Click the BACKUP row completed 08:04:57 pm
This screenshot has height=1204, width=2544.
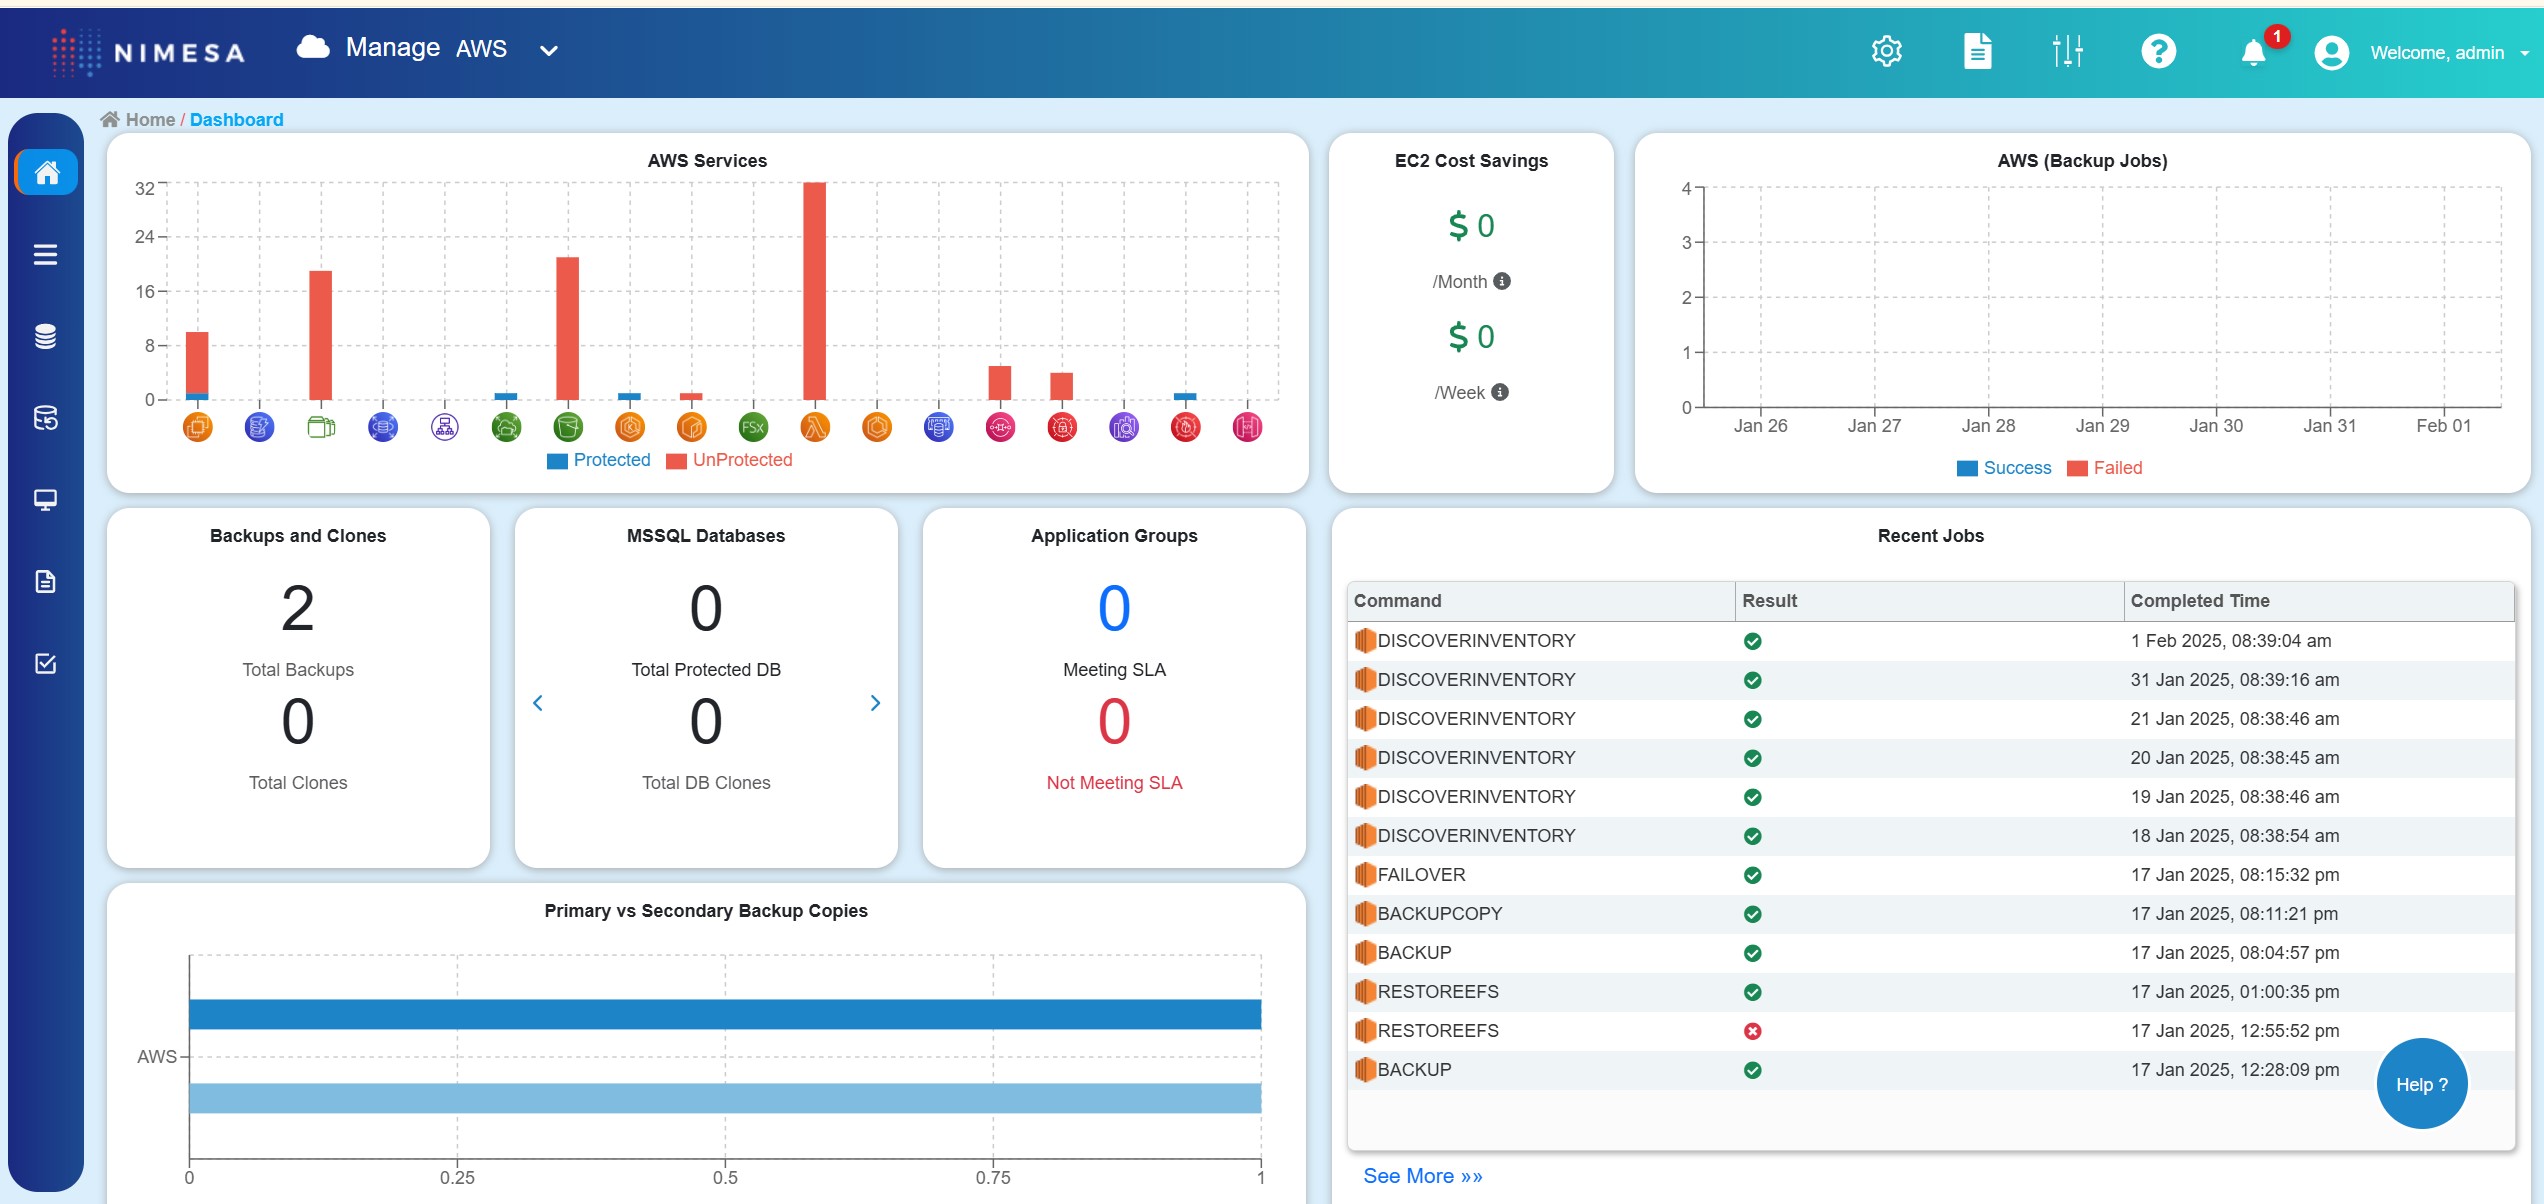[x=1930, y=953]
